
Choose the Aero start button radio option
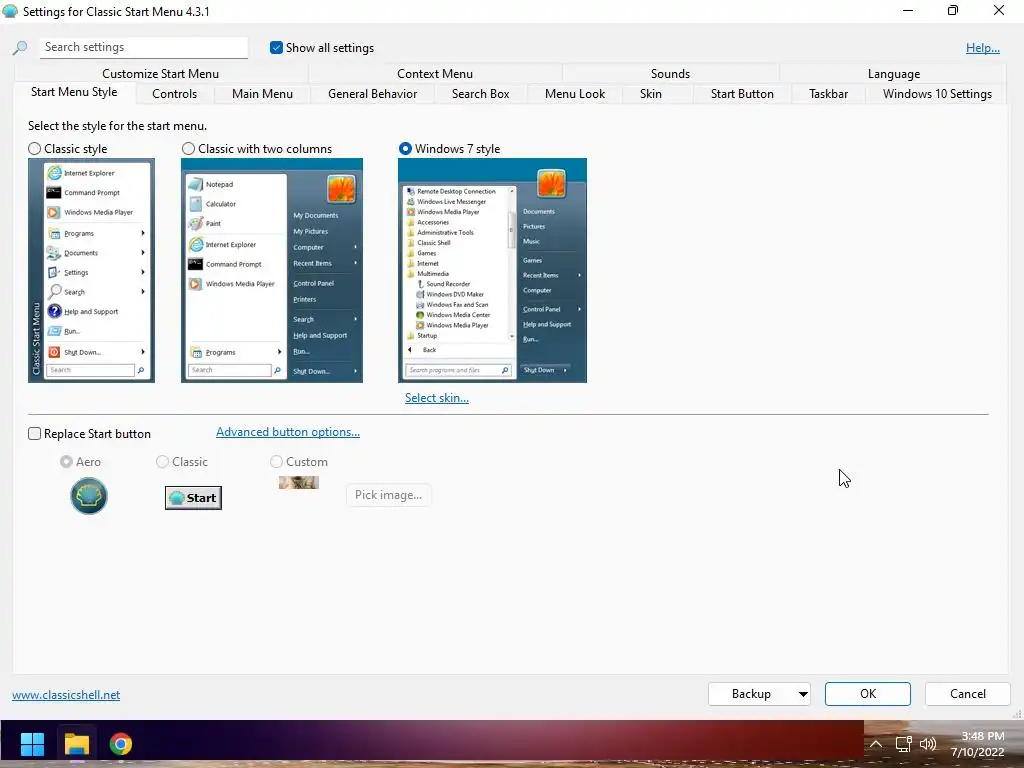pos(66,462)
